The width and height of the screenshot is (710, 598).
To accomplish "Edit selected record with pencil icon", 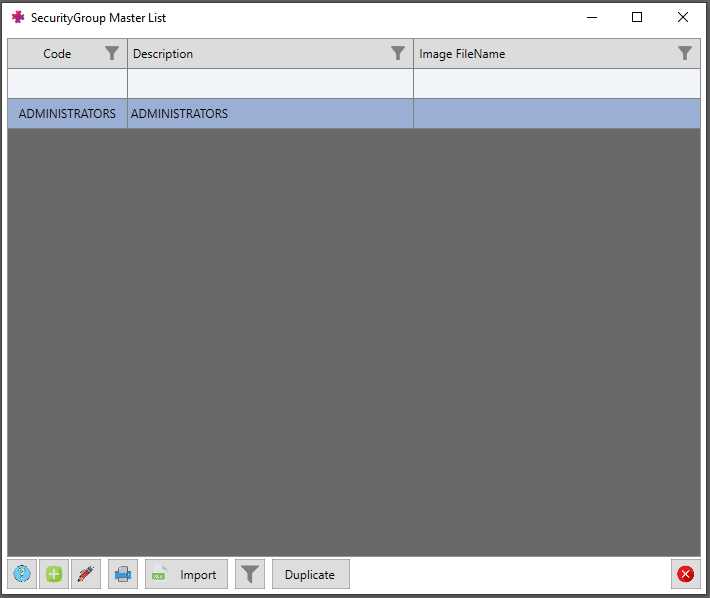I will (x=86, y=574).
